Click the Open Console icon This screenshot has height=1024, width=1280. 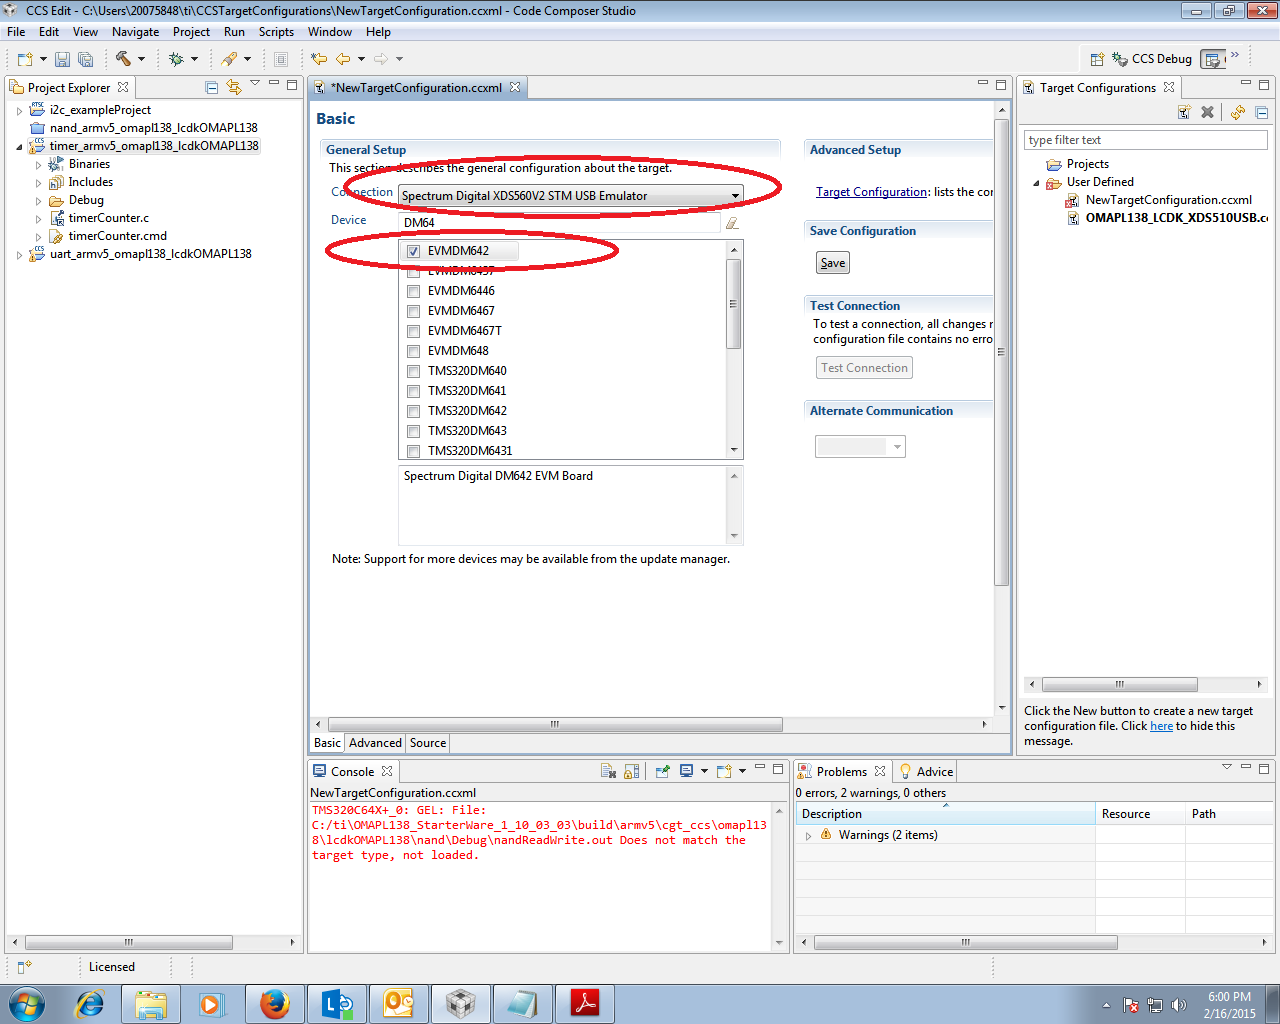[x=724, y=771]
